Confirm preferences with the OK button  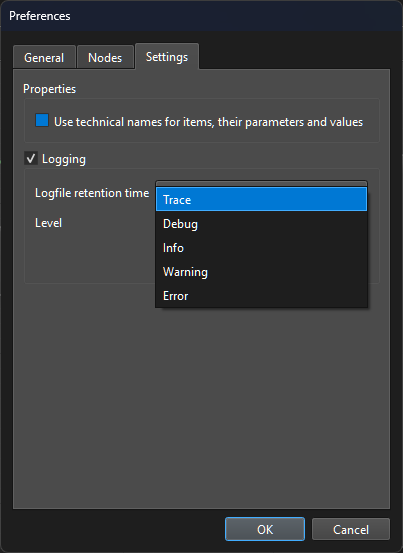point(265,529)
